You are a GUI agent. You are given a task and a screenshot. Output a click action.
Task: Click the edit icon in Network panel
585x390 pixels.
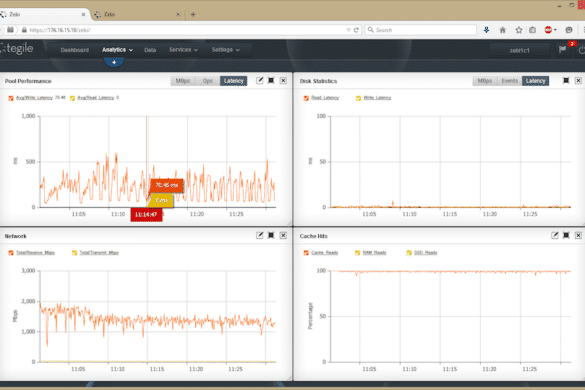[x=260, y=235]
